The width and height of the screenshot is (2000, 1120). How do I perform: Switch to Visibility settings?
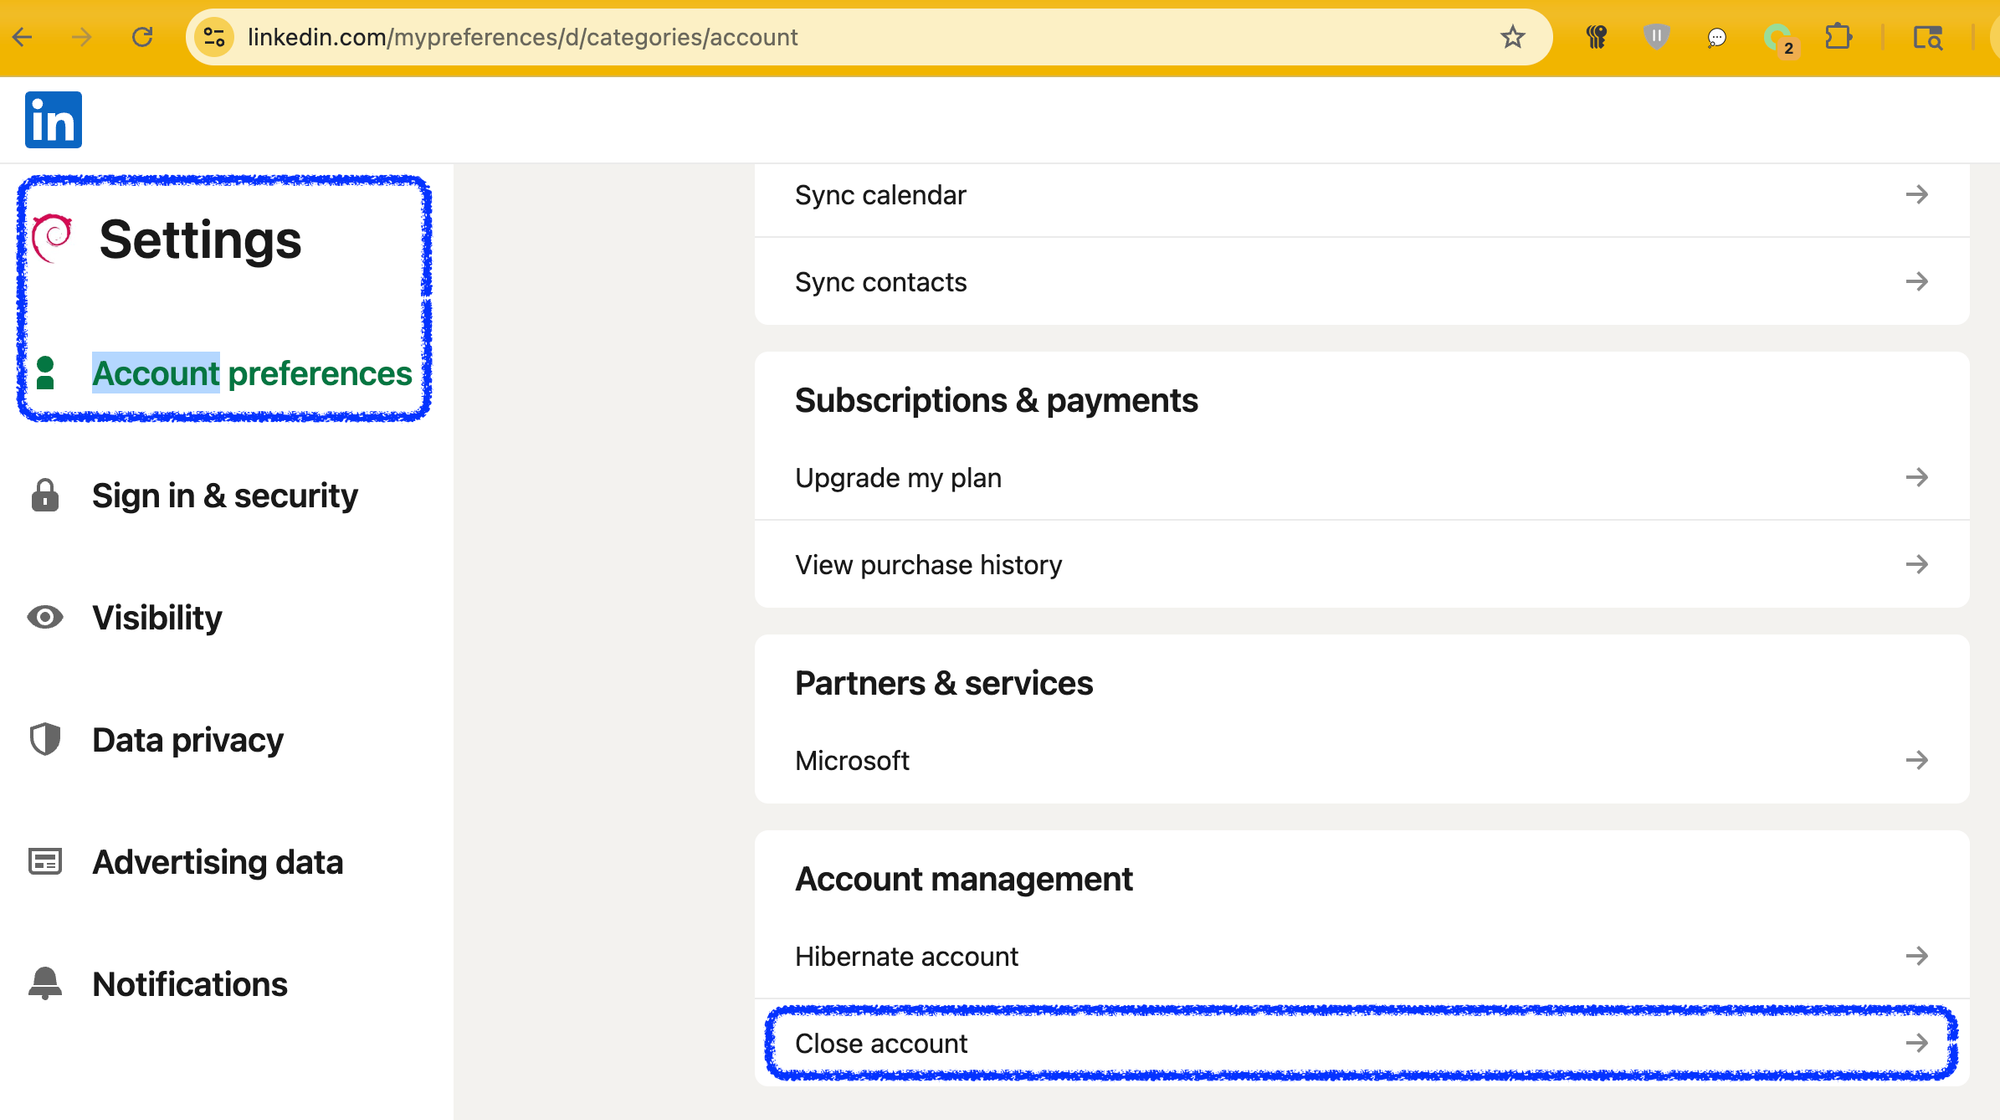click(x=157, y=617)
